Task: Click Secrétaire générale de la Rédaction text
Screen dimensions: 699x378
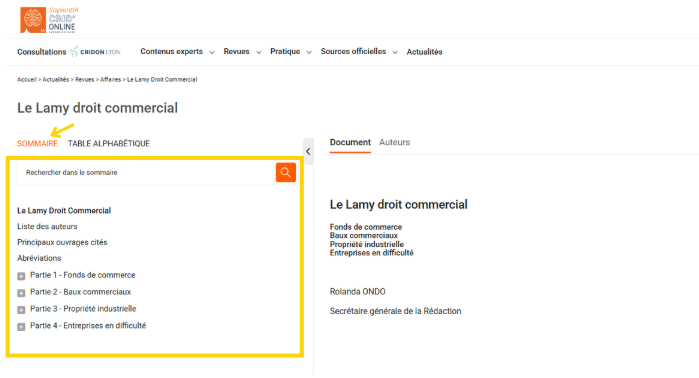Action: pos(395,311)
